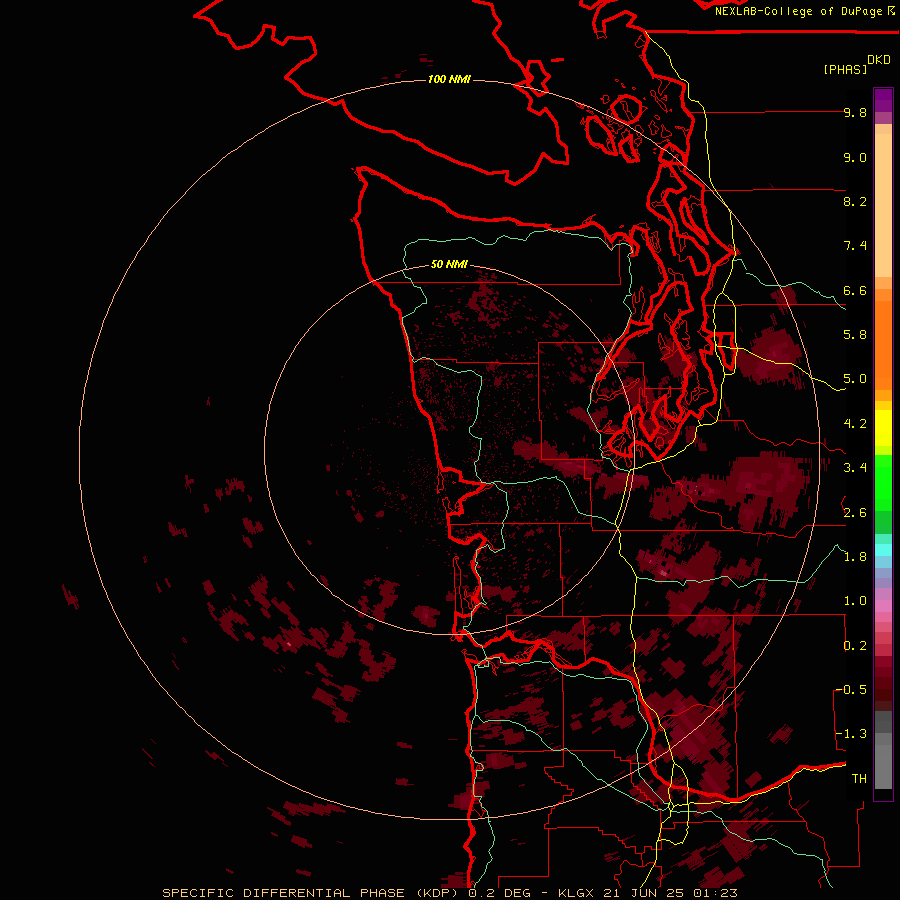Select the 5.8 legend scale value
The width and height of the screenshot is (900, 900).
tap(855, 335)
